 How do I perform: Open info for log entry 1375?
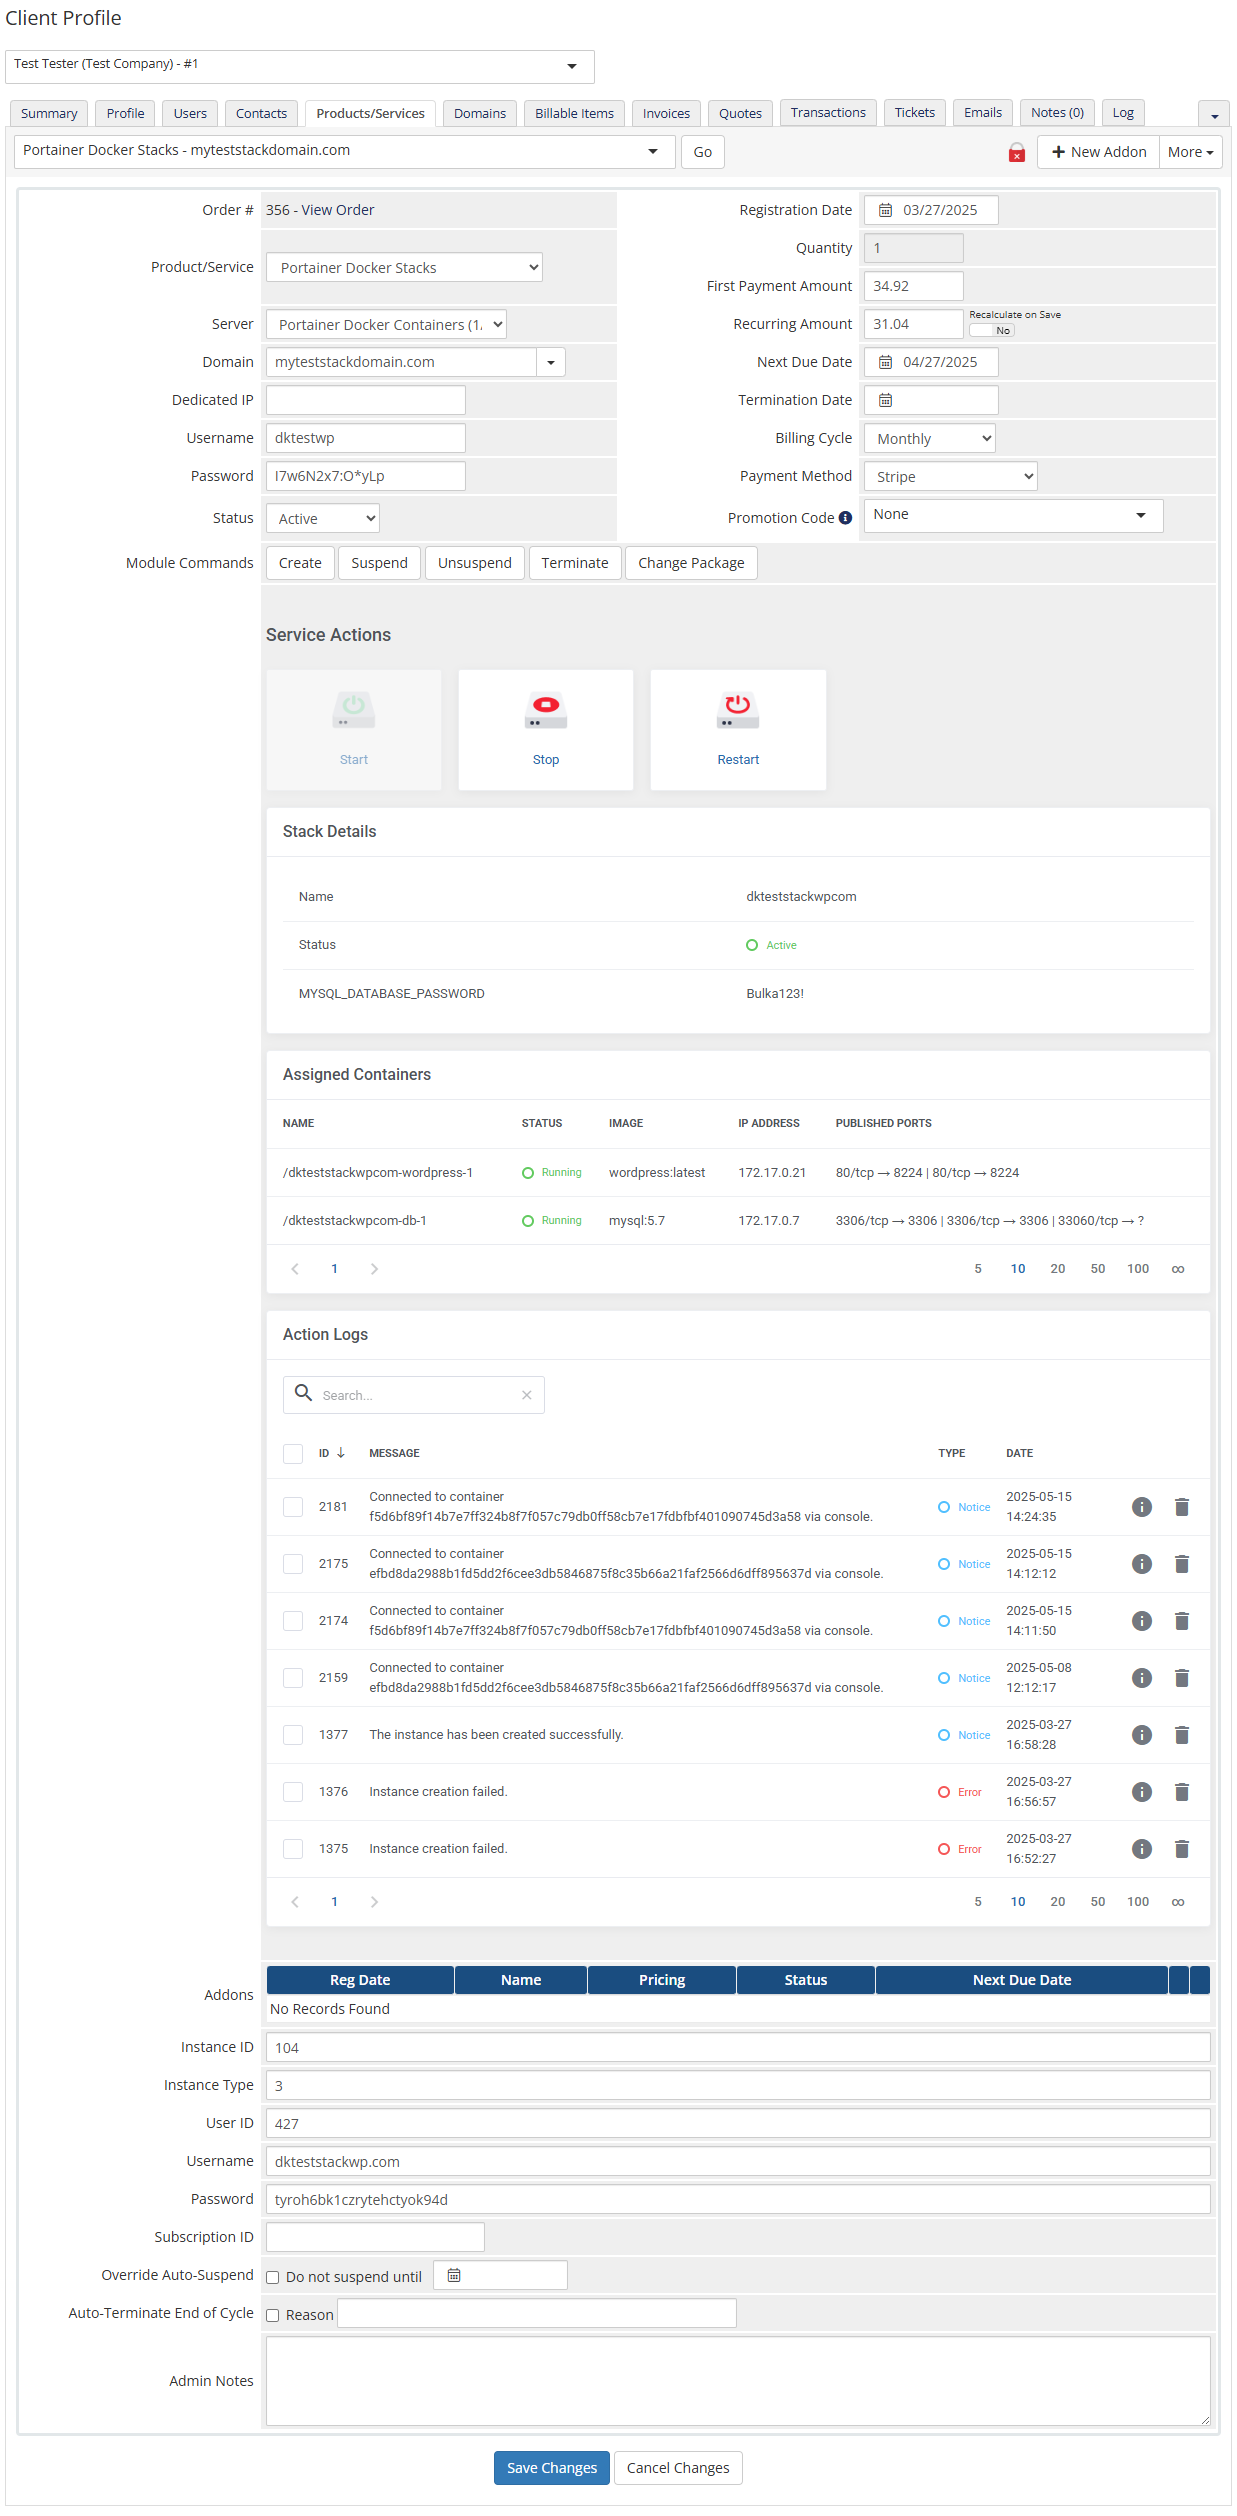click(x=1142, y=1849)
